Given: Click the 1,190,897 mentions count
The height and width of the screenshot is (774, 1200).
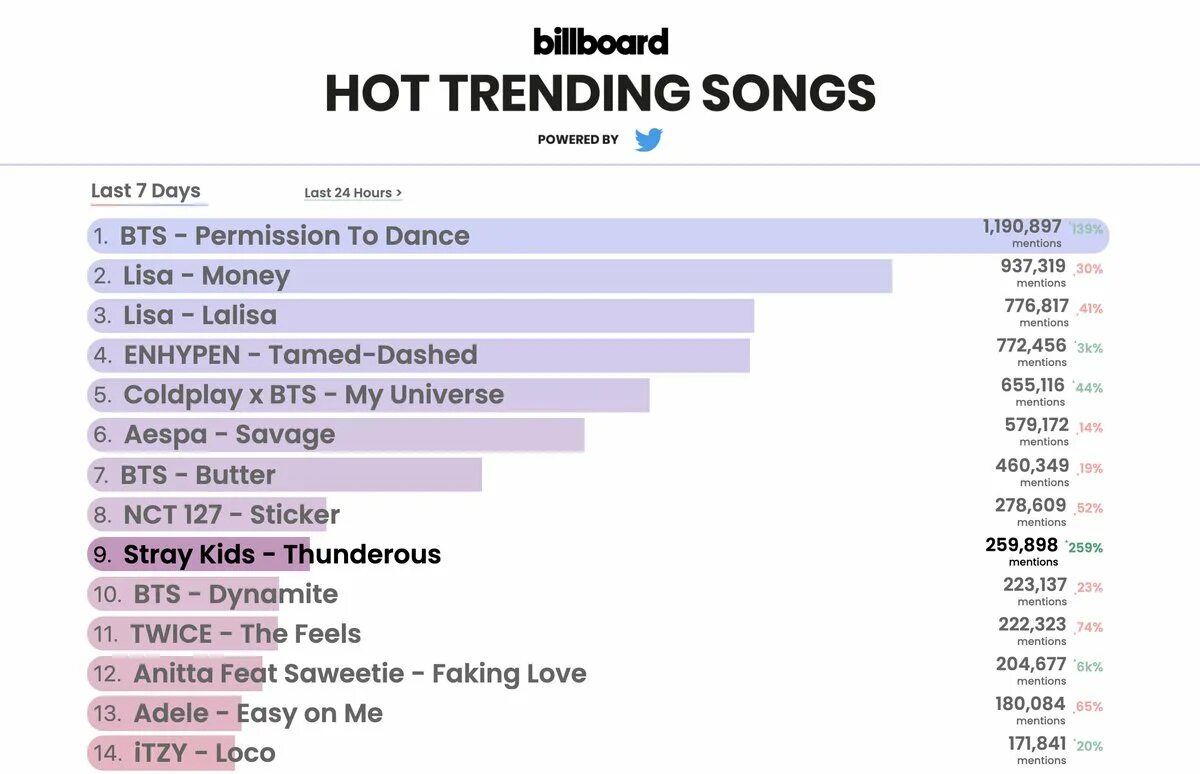Looking at the screenshot, I should tap(1022, 233).
